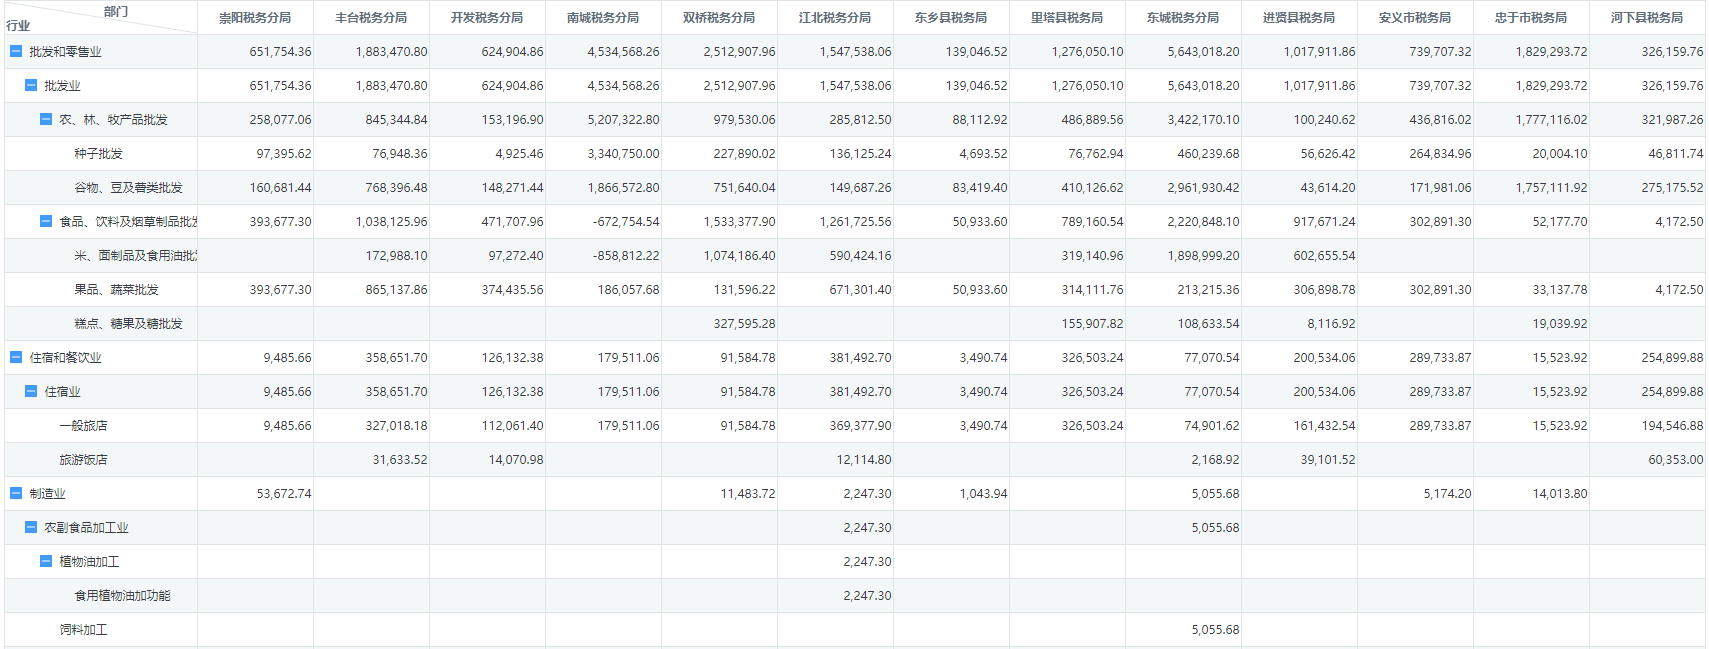The width and height of the screenshot is (1709, 649).
Task: Click minus icon beside 食品、饮料及烟草制品批发
Action: 46,221
